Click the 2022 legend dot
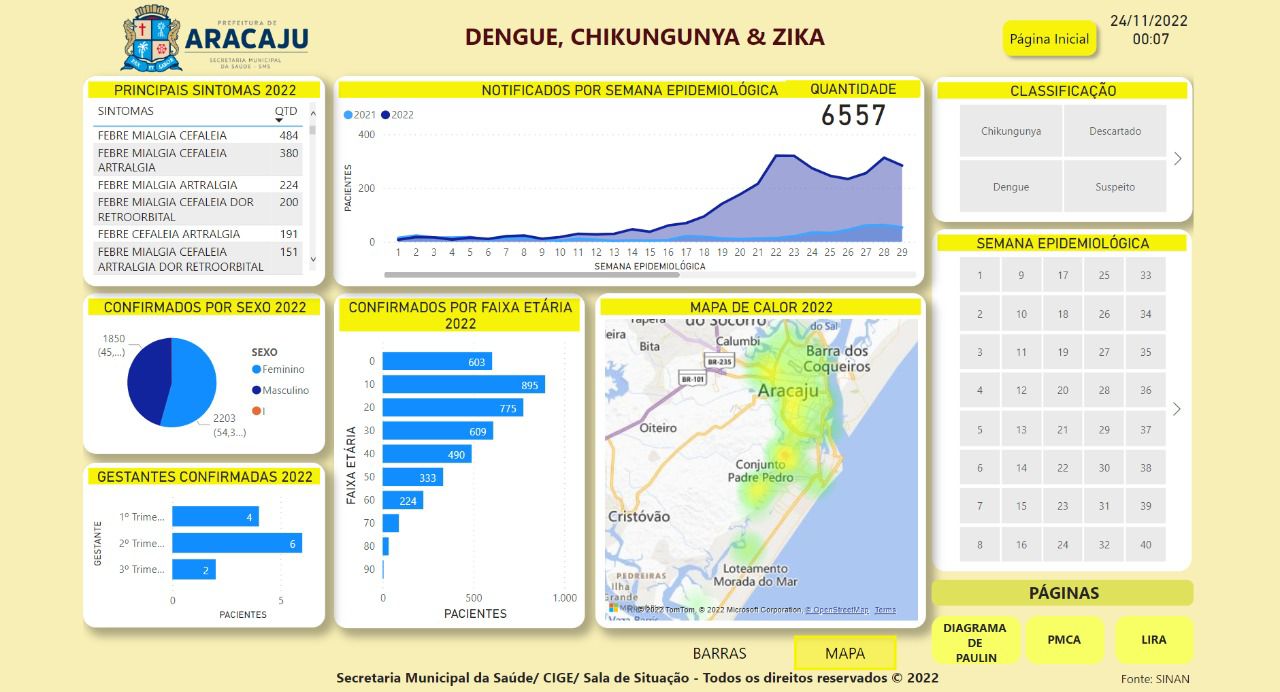The width and height of the screenshot is (1280, 692). click(x=385, y=115)
